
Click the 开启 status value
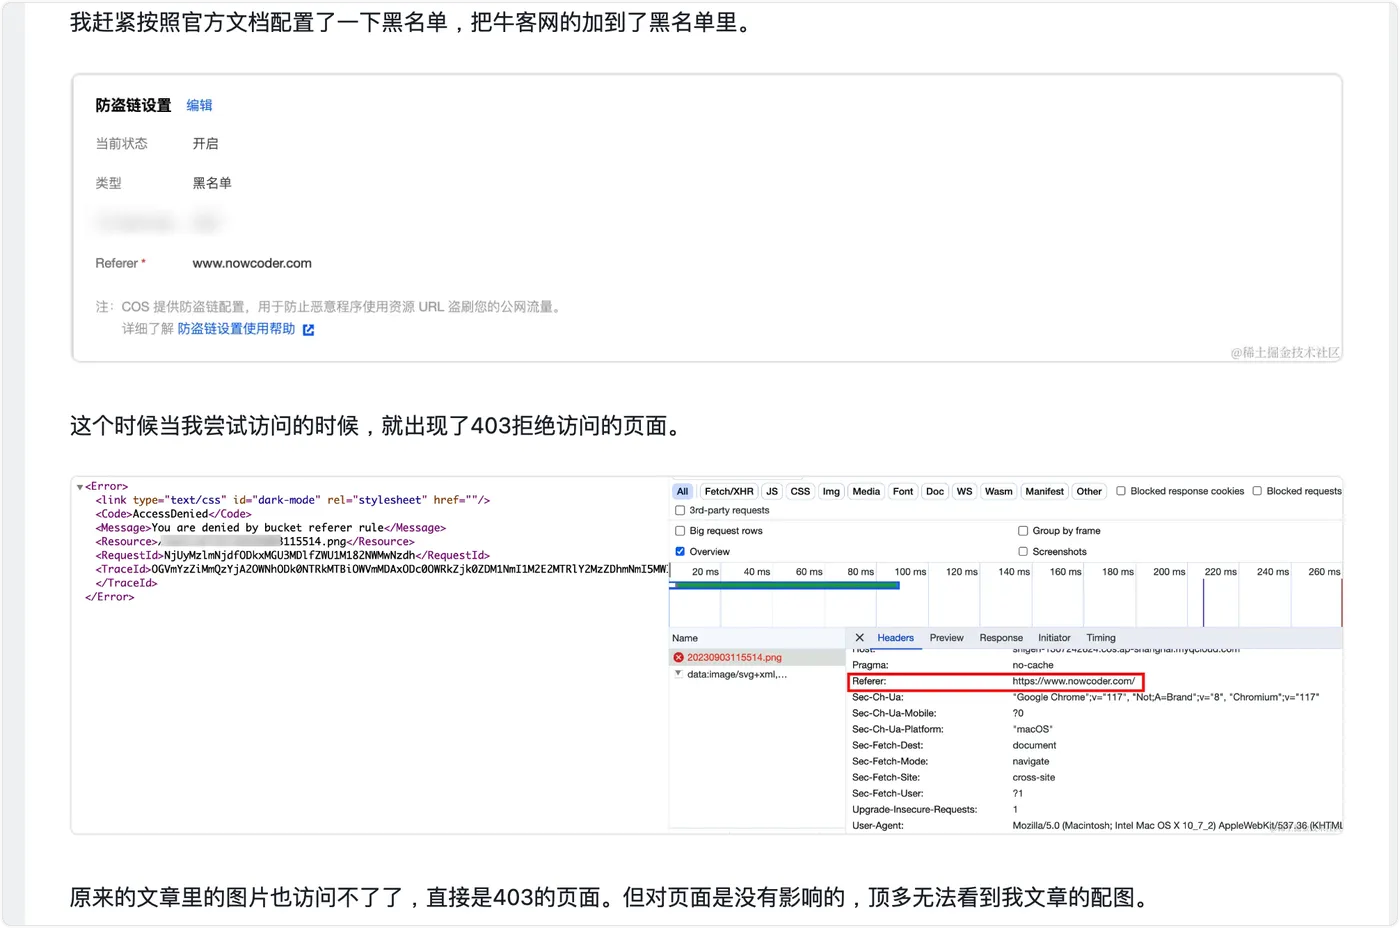click(x=205, y=144)
